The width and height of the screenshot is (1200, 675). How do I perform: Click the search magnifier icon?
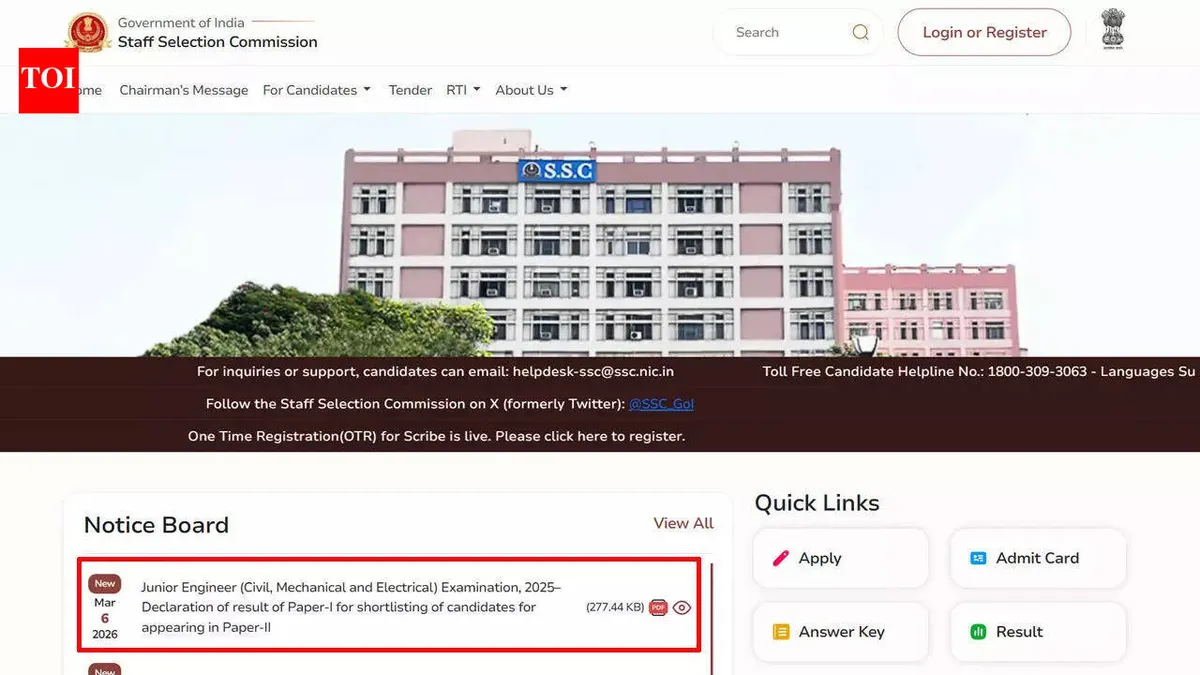tap(860, 32)
